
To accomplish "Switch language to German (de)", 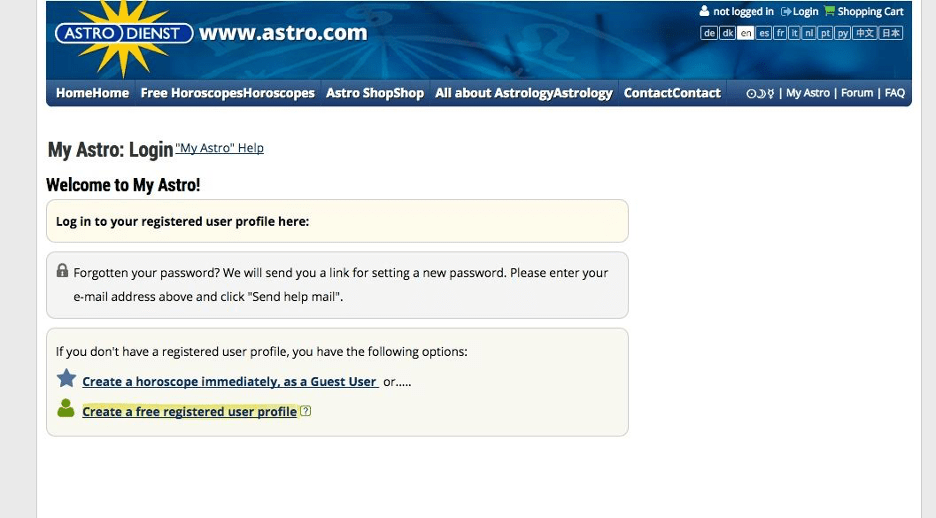I will coord(708,33).
